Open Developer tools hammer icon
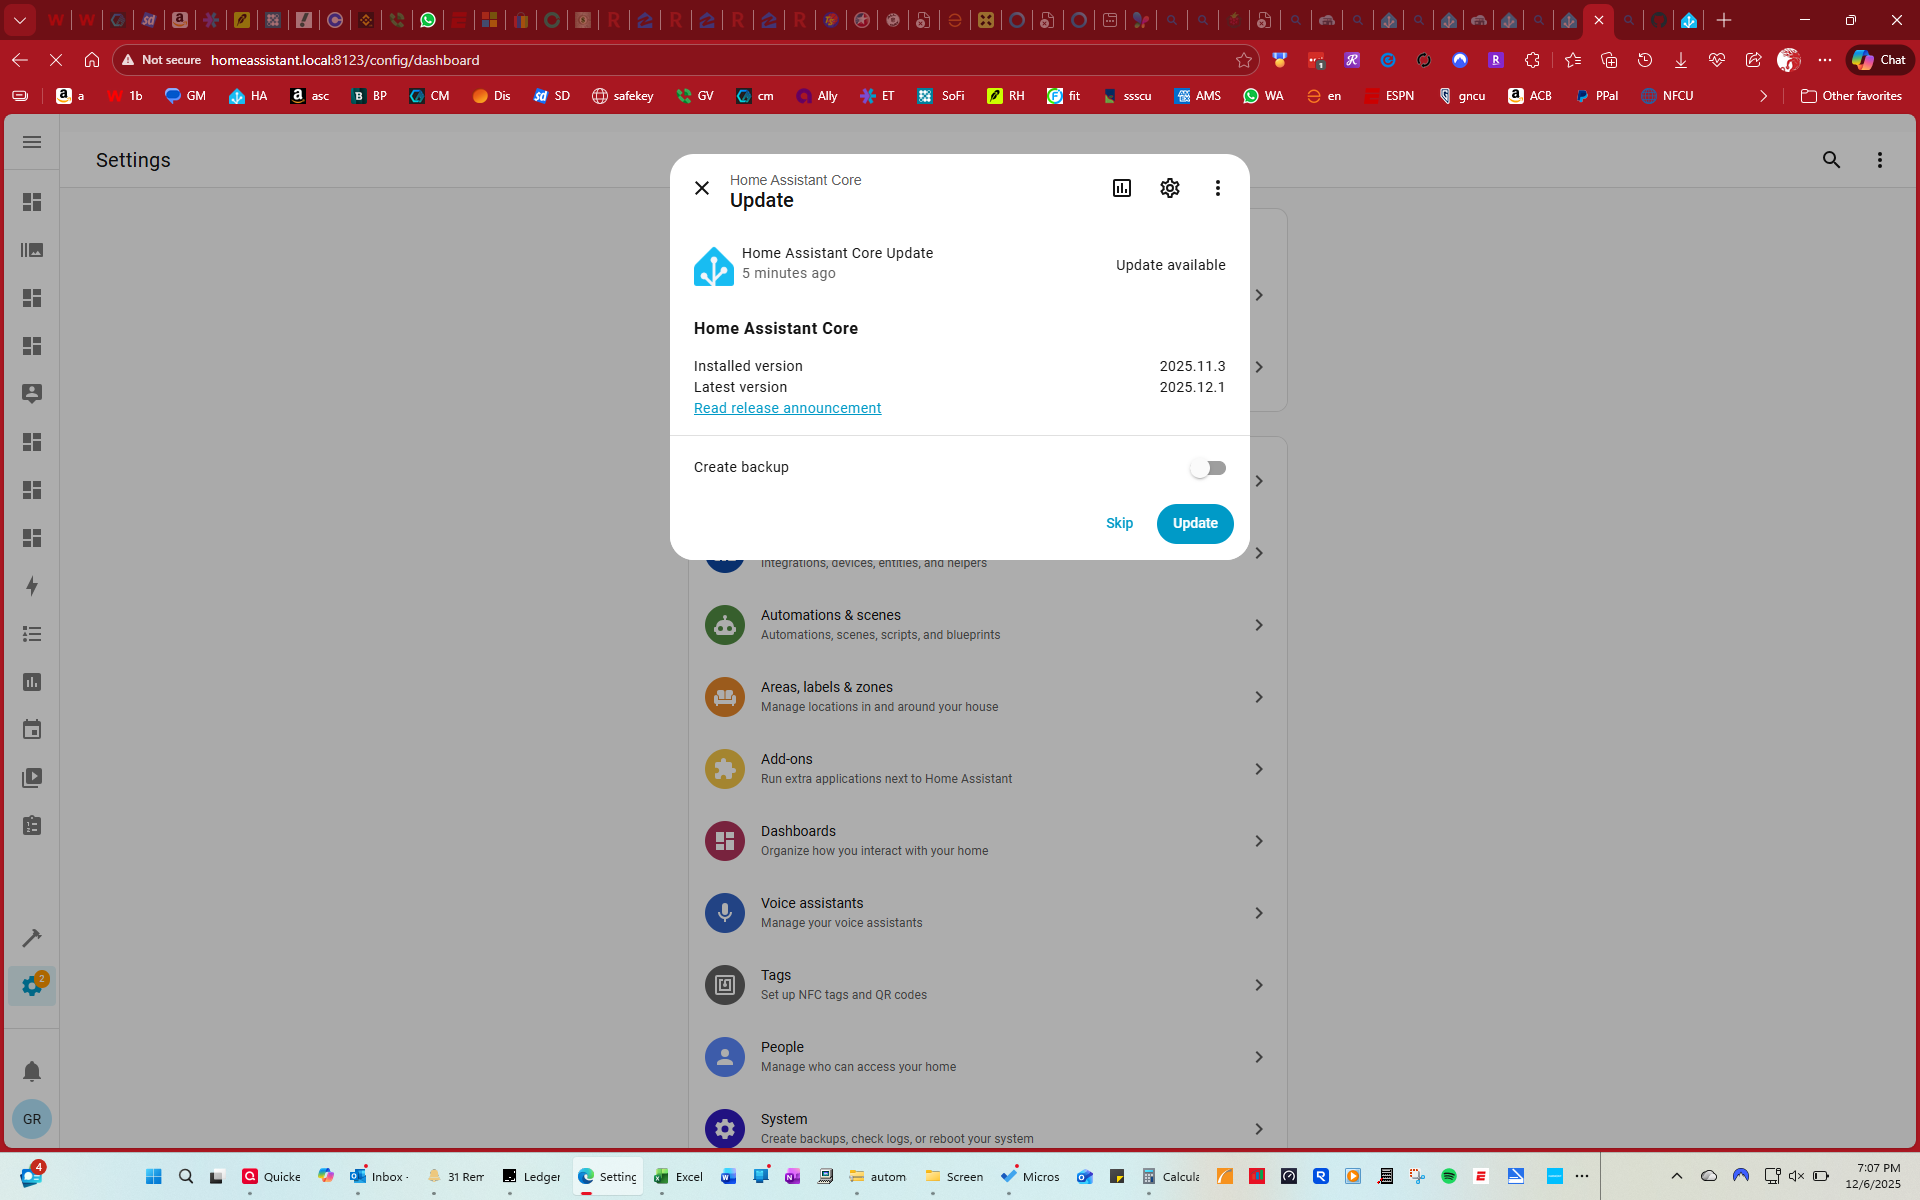 [x=32, y=938]
